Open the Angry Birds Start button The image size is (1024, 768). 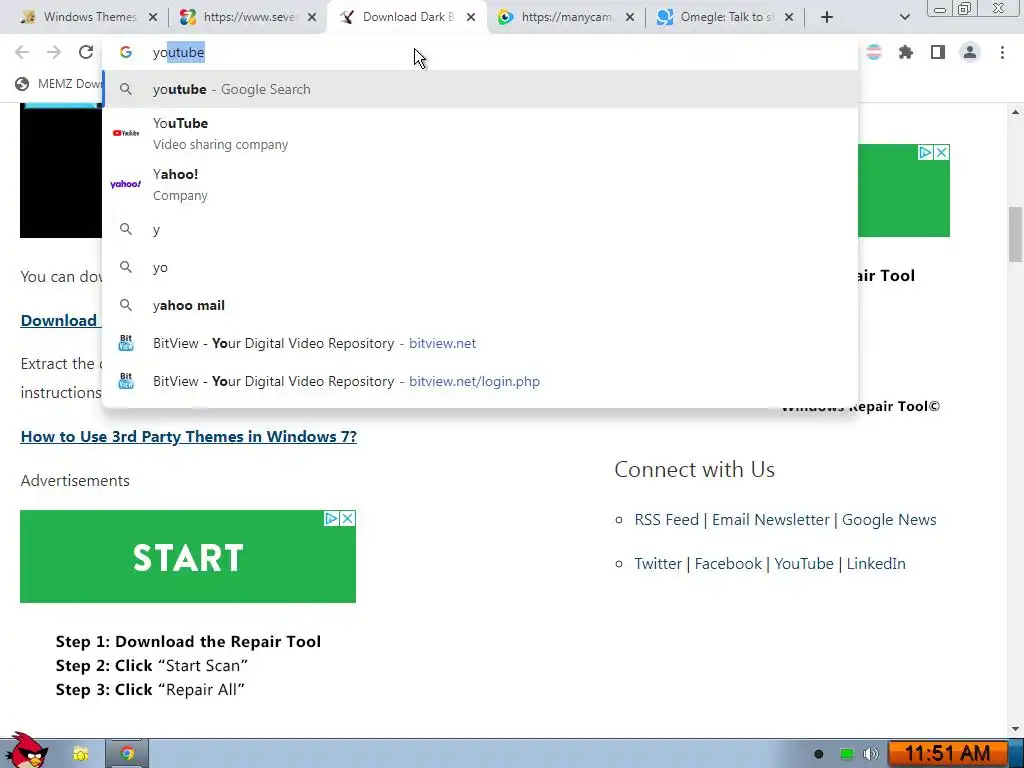(26, 750)
